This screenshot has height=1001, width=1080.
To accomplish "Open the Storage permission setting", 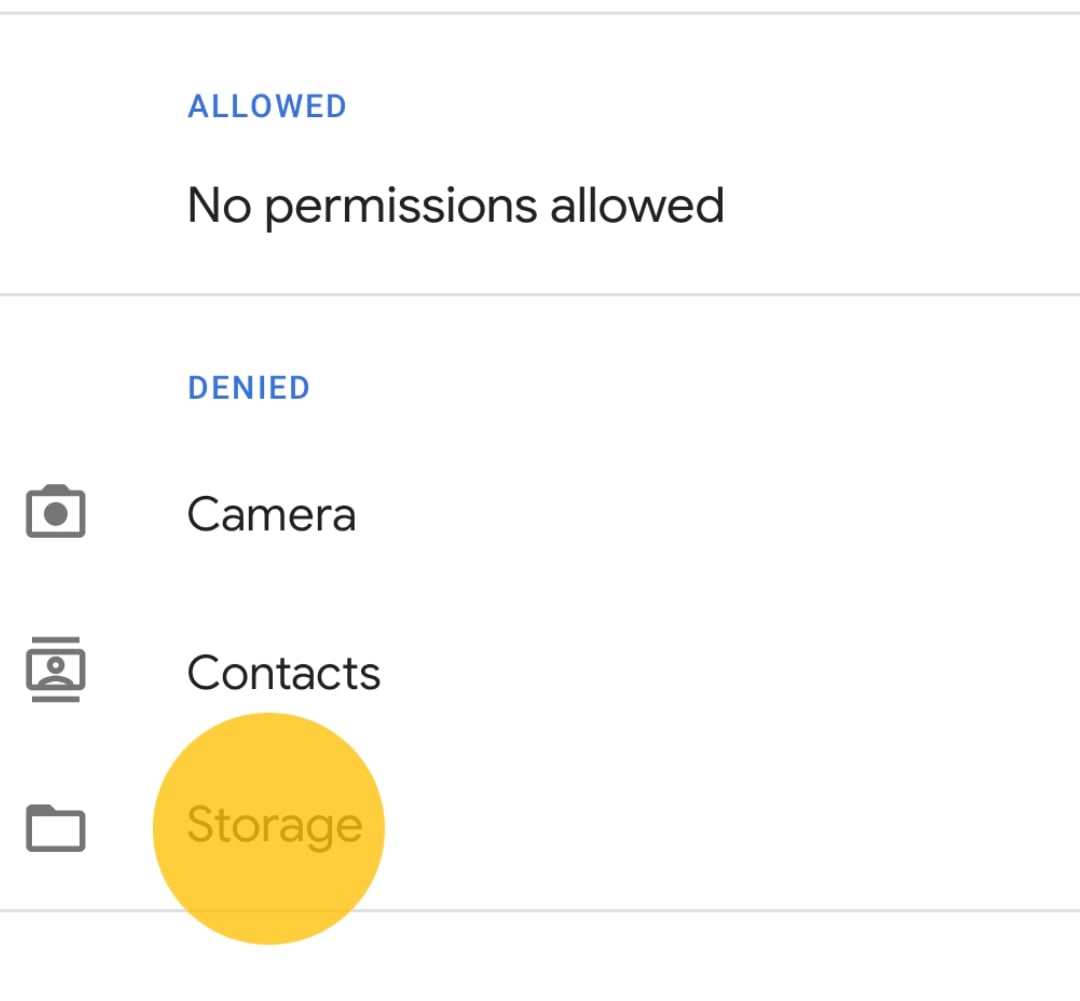I will point(540,828).
